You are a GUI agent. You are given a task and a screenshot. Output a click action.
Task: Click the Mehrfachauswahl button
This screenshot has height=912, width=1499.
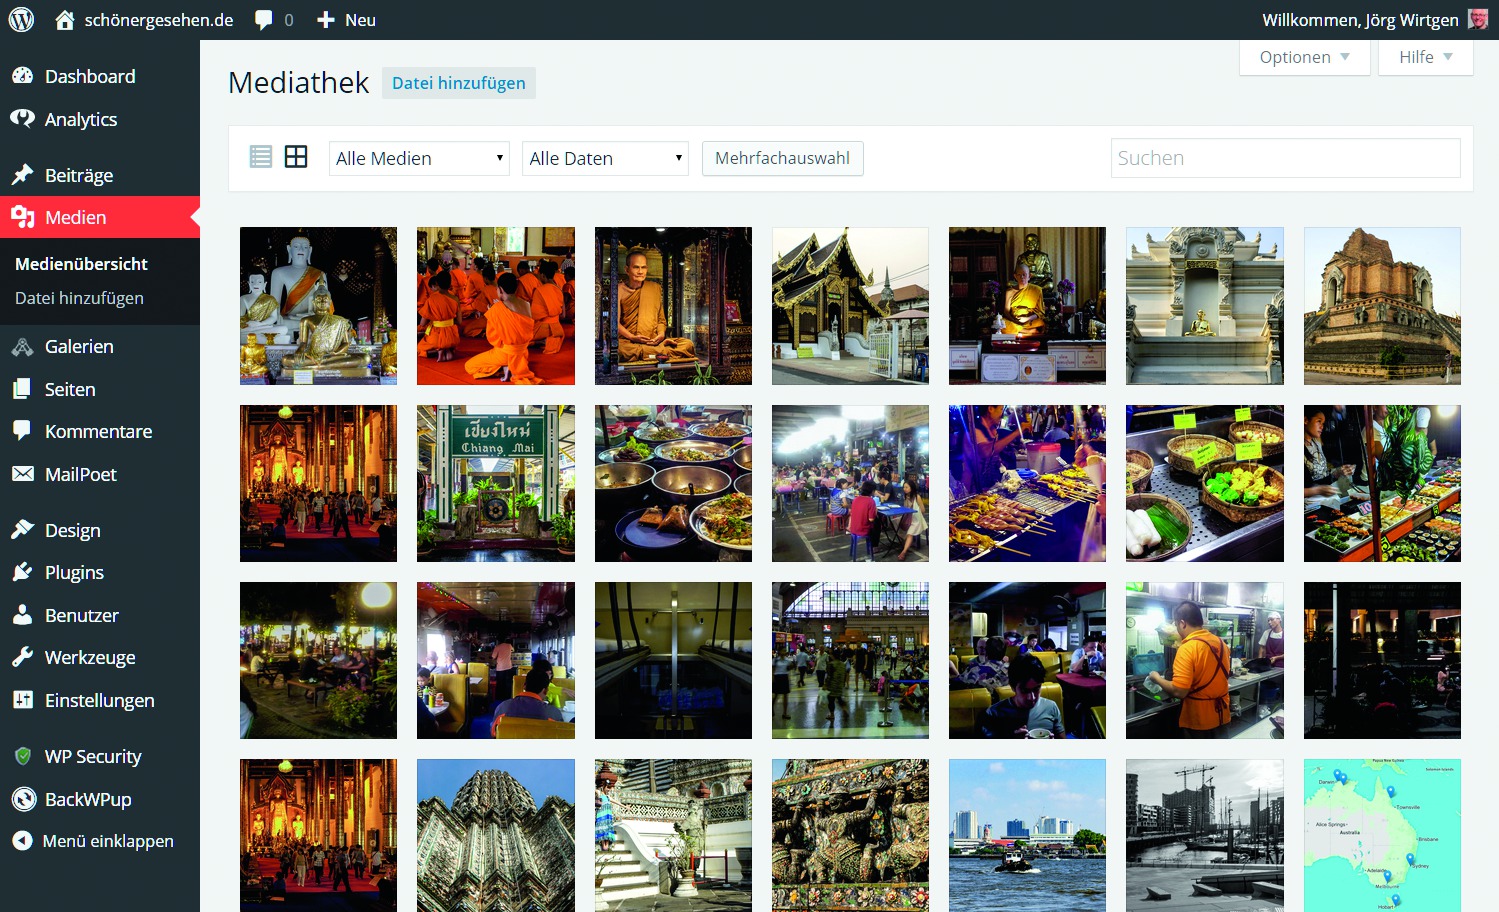[x=782, y=158]
